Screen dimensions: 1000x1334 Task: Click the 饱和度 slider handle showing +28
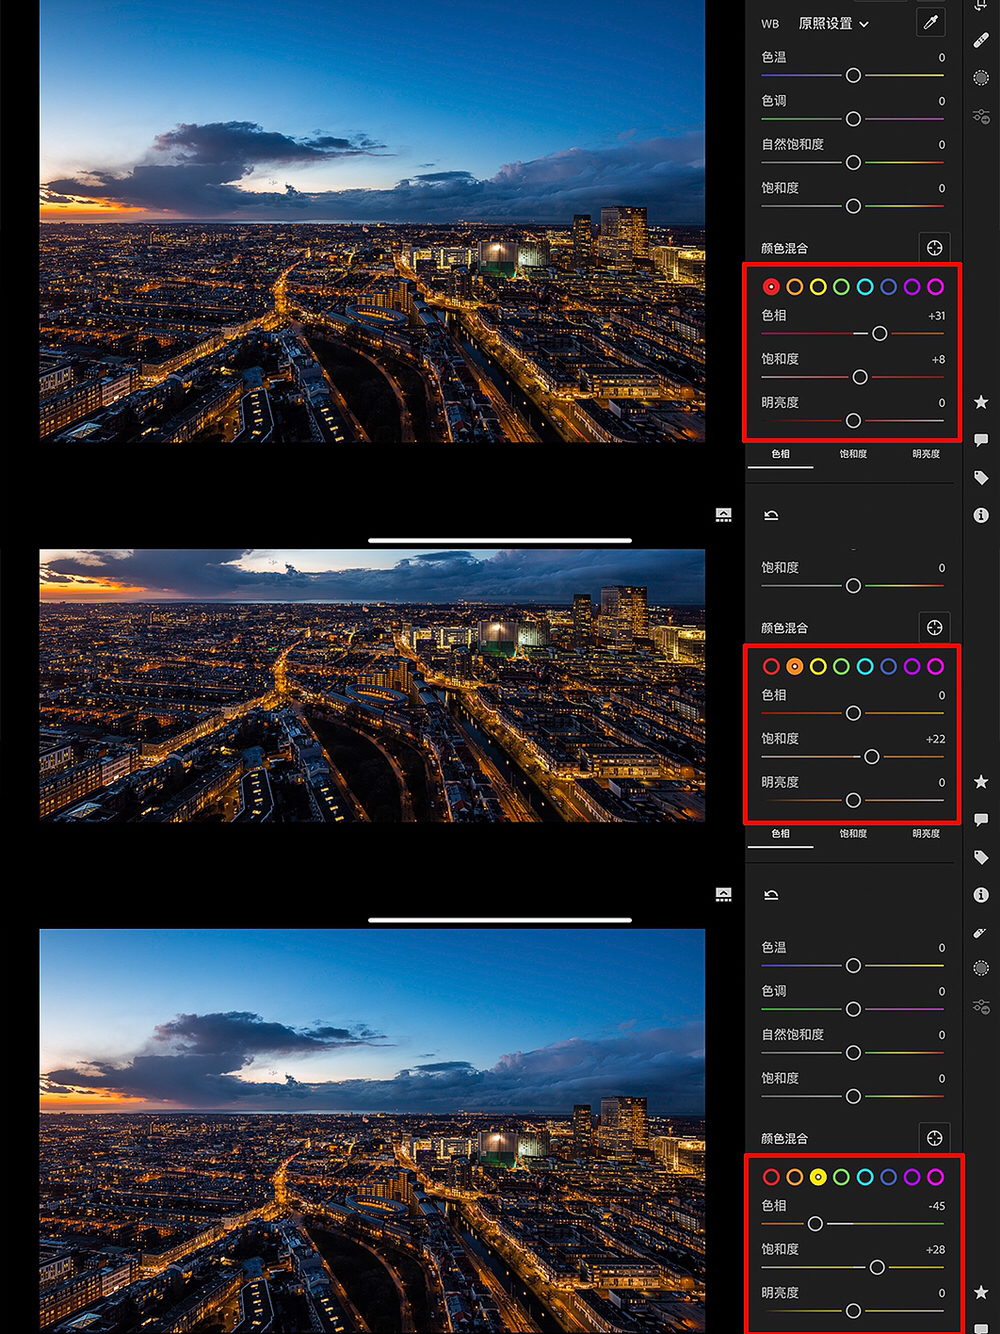coord(877,1267)
